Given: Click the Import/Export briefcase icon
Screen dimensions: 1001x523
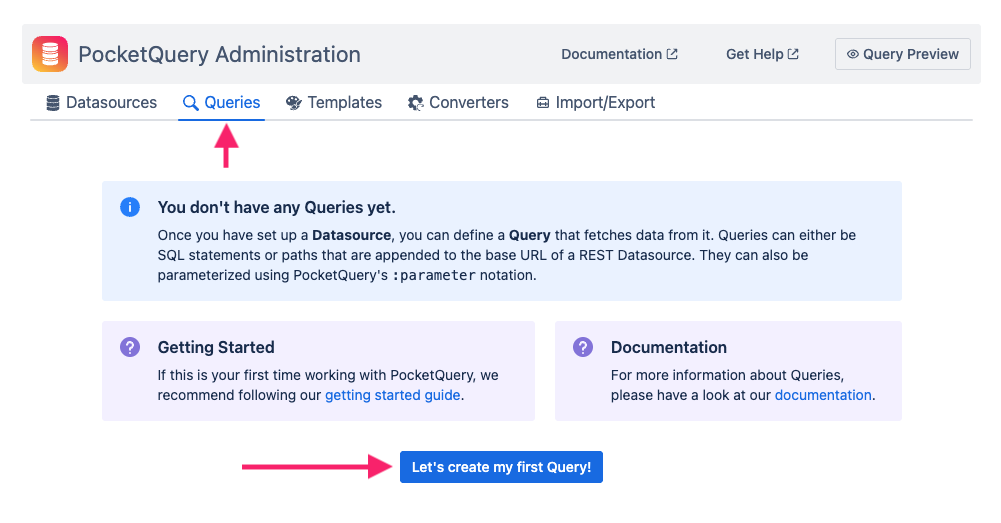Looking at the screenshot, I should (x=543, y=103).
